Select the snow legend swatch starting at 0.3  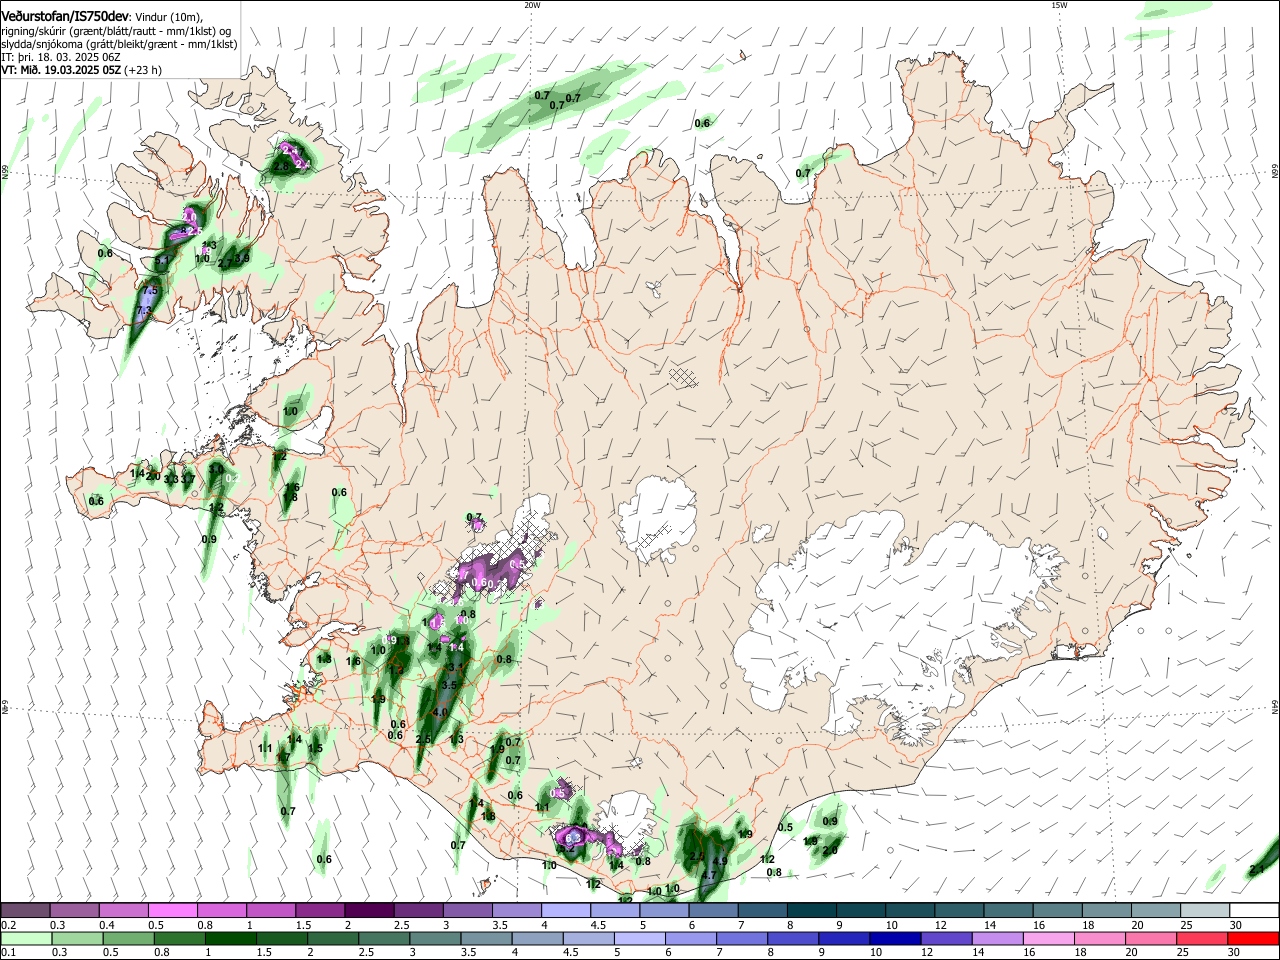75,910
